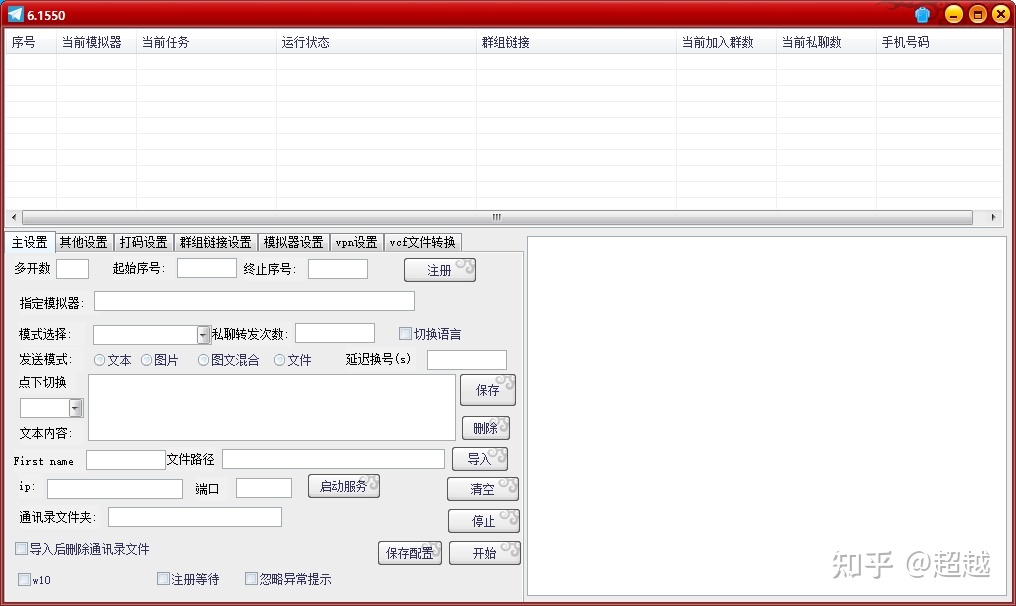Maximize the window using the title bar button
Screen dimensions: 1016x606
pos(977,14)
